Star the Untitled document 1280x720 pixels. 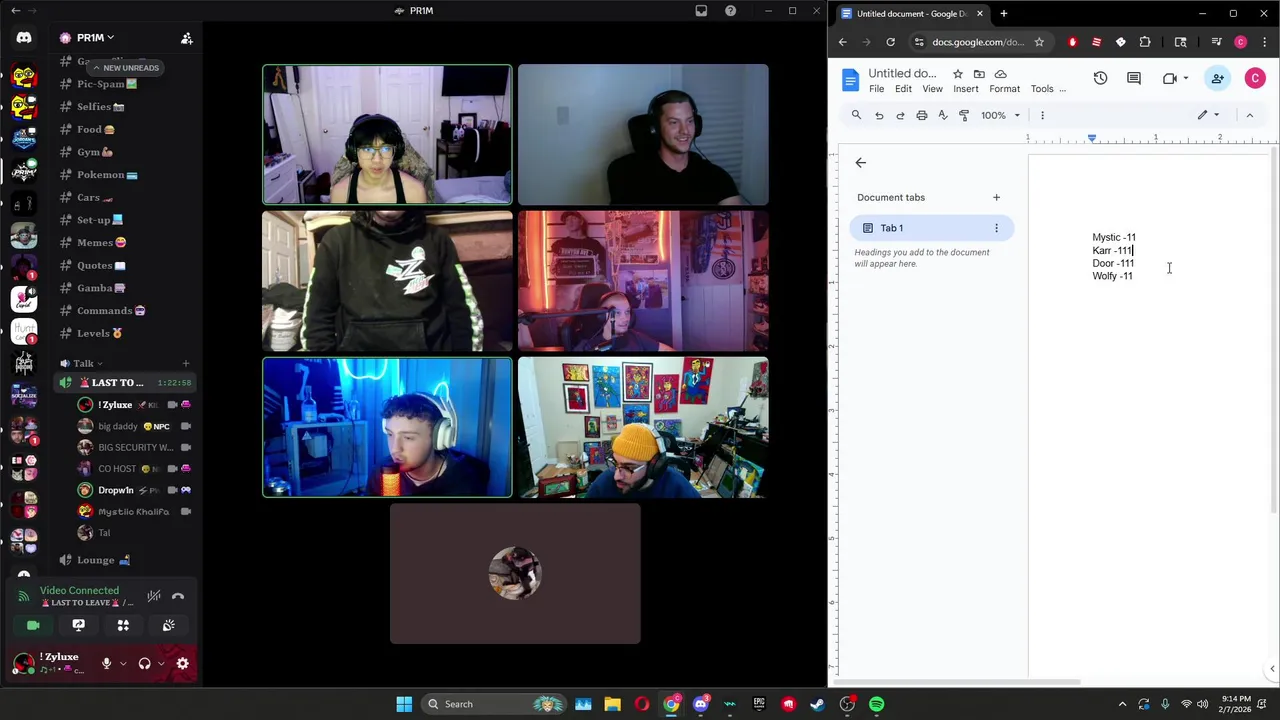[957, 74]
